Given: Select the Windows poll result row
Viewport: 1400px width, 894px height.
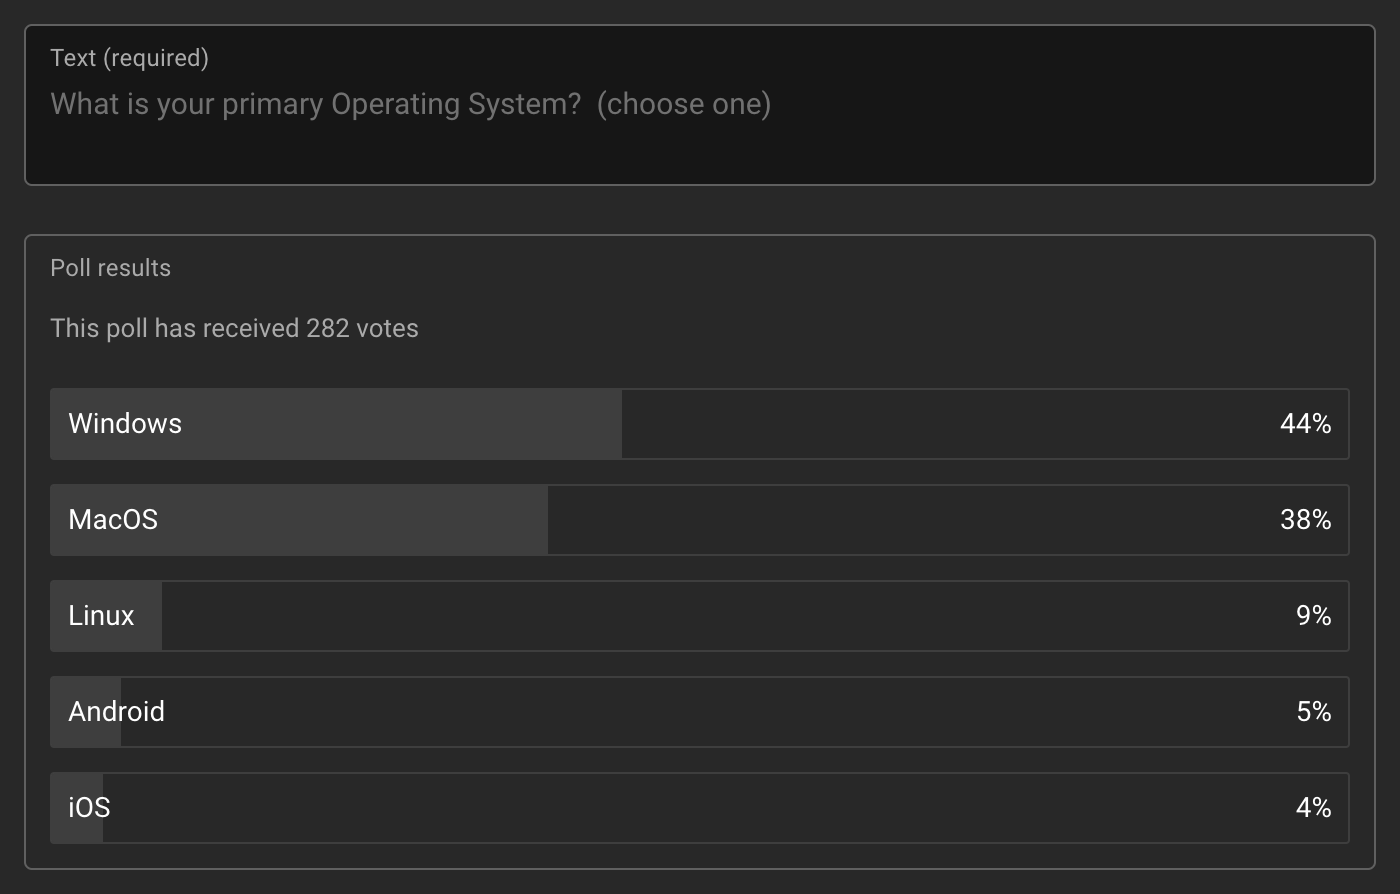Looking at the screenshot, I should click(700, 424).
